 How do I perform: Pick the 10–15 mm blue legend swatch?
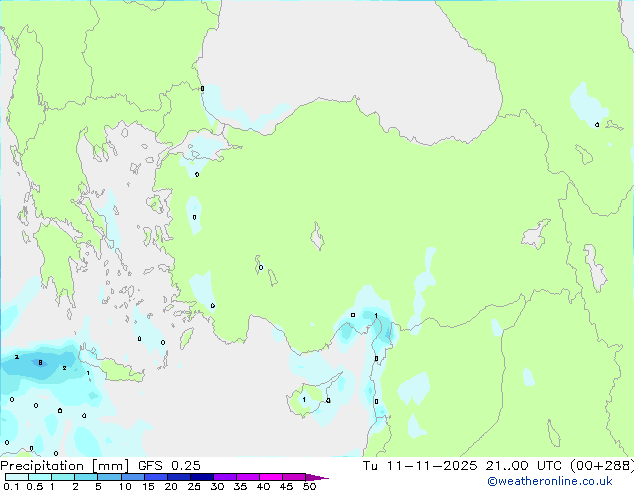pyautogui.click(x=132, y=477)
